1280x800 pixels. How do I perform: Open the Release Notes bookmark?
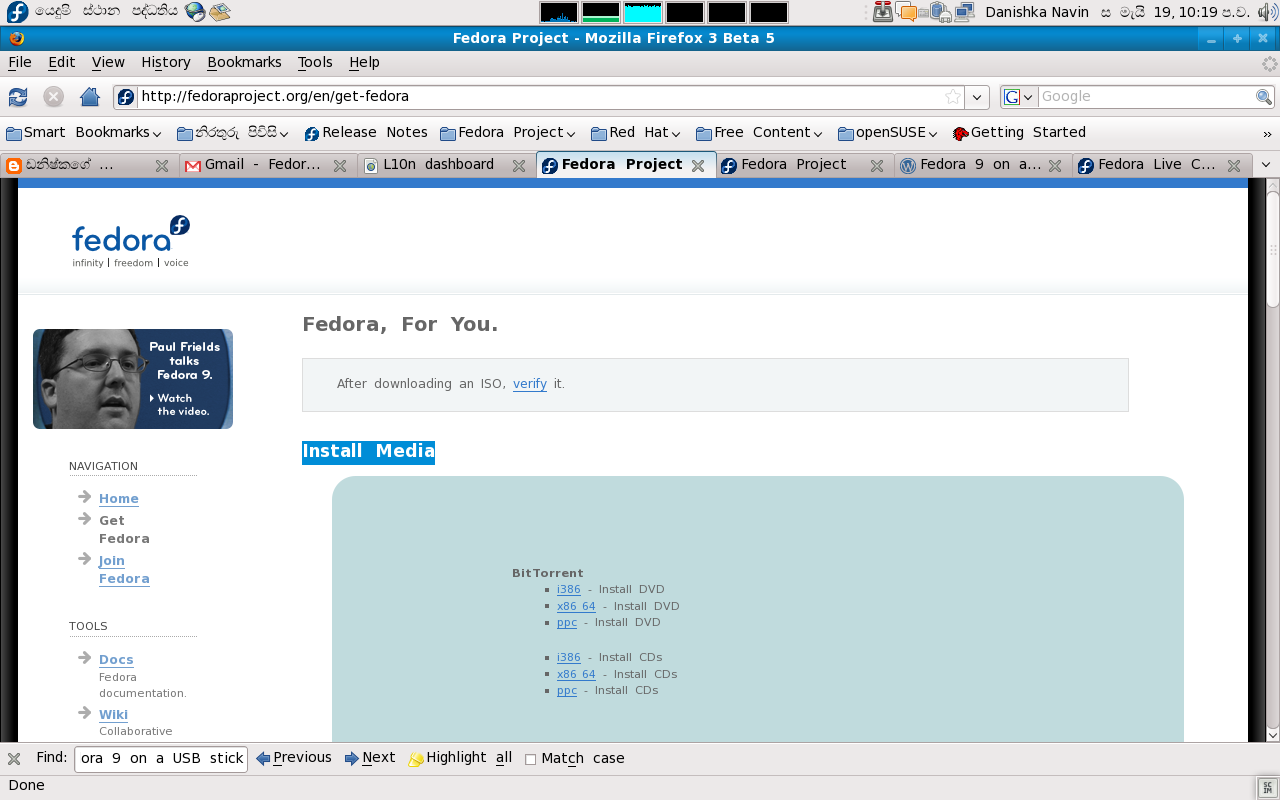366,133
